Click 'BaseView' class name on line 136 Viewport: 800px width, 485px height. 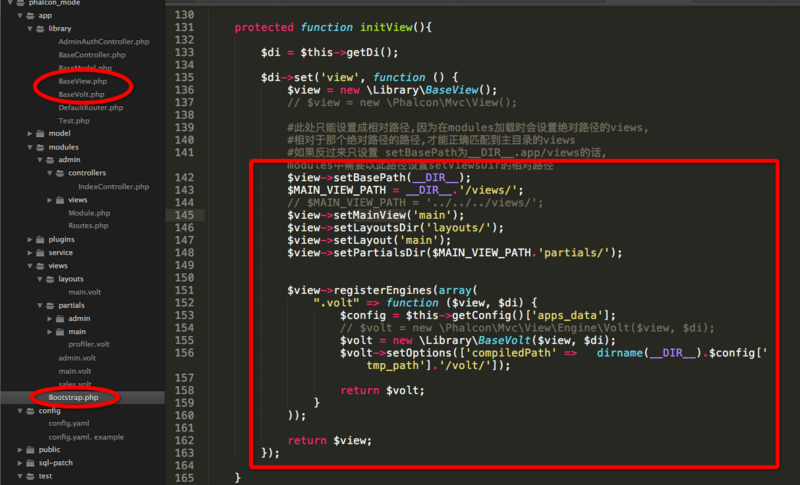(452, 90)
